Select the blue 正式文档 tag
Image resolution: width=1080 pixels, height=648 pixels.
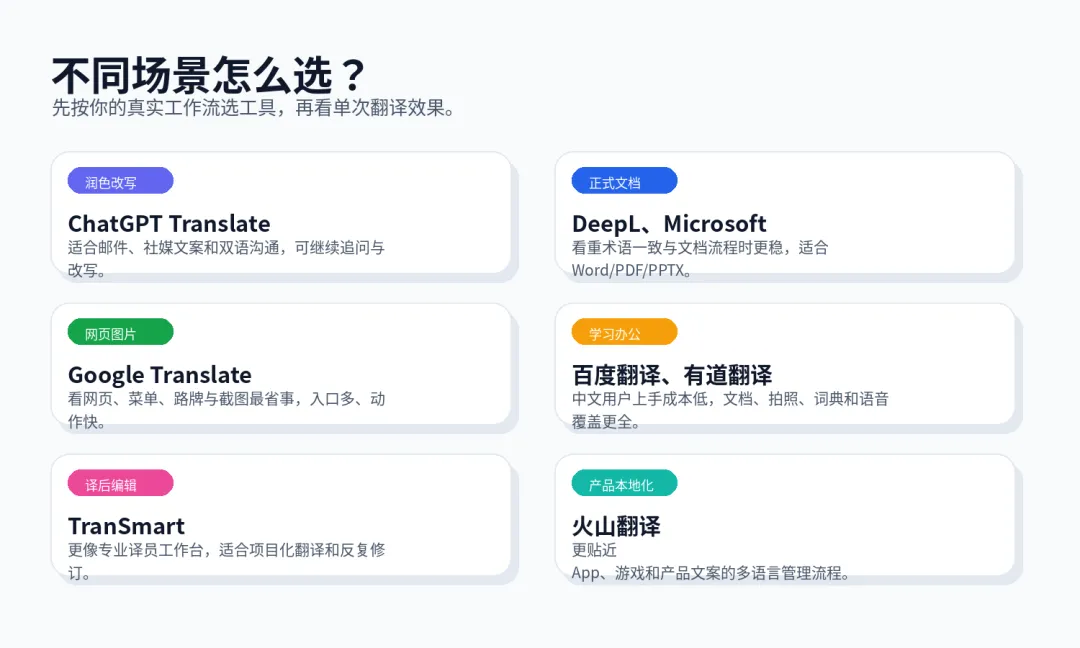(624, 181)
